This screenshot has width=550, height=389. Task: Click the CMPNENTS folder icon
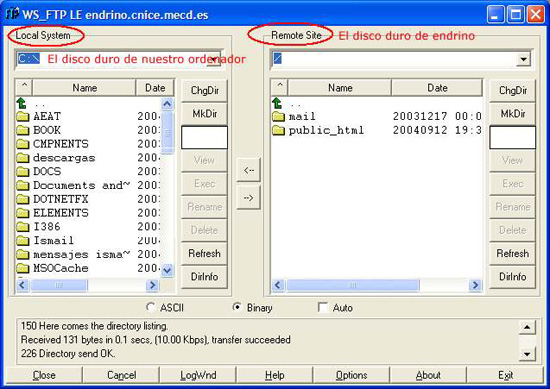(22, 144)
